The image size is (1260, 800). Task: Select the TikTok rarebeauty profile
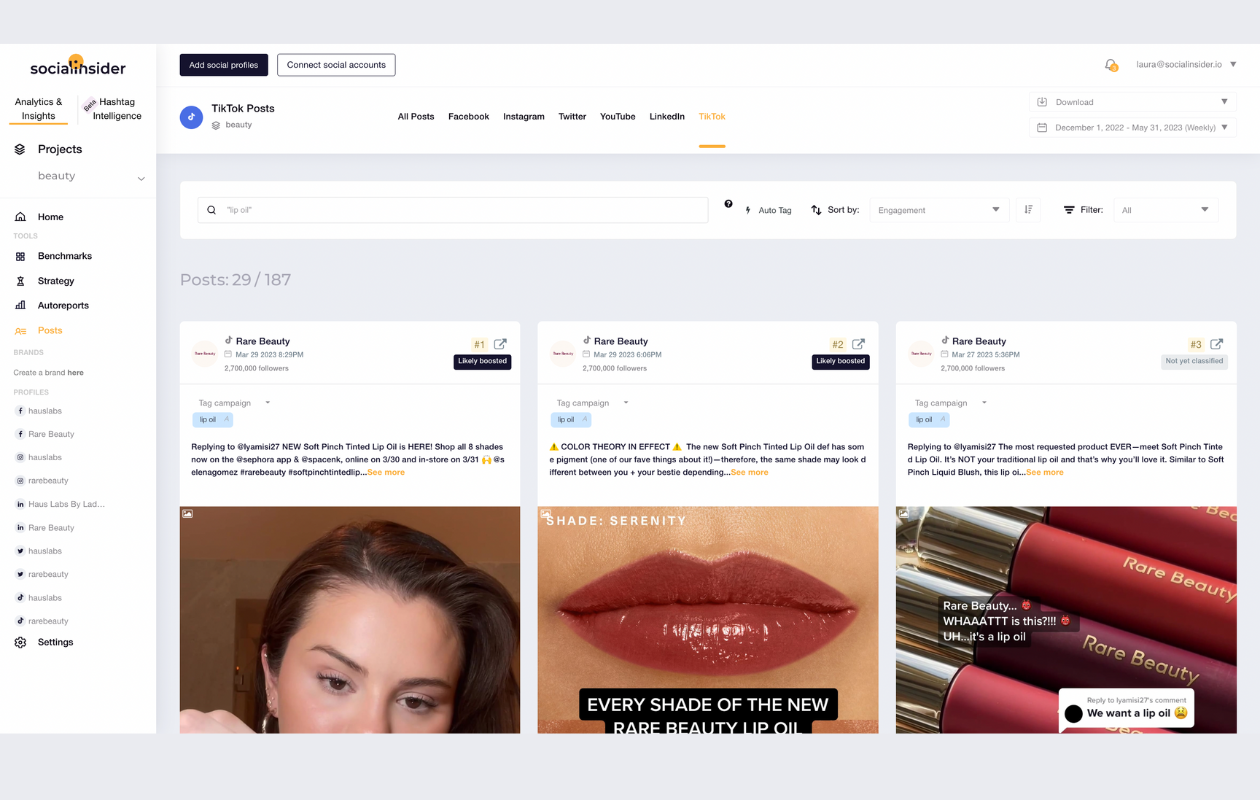(x=42, y=621)
